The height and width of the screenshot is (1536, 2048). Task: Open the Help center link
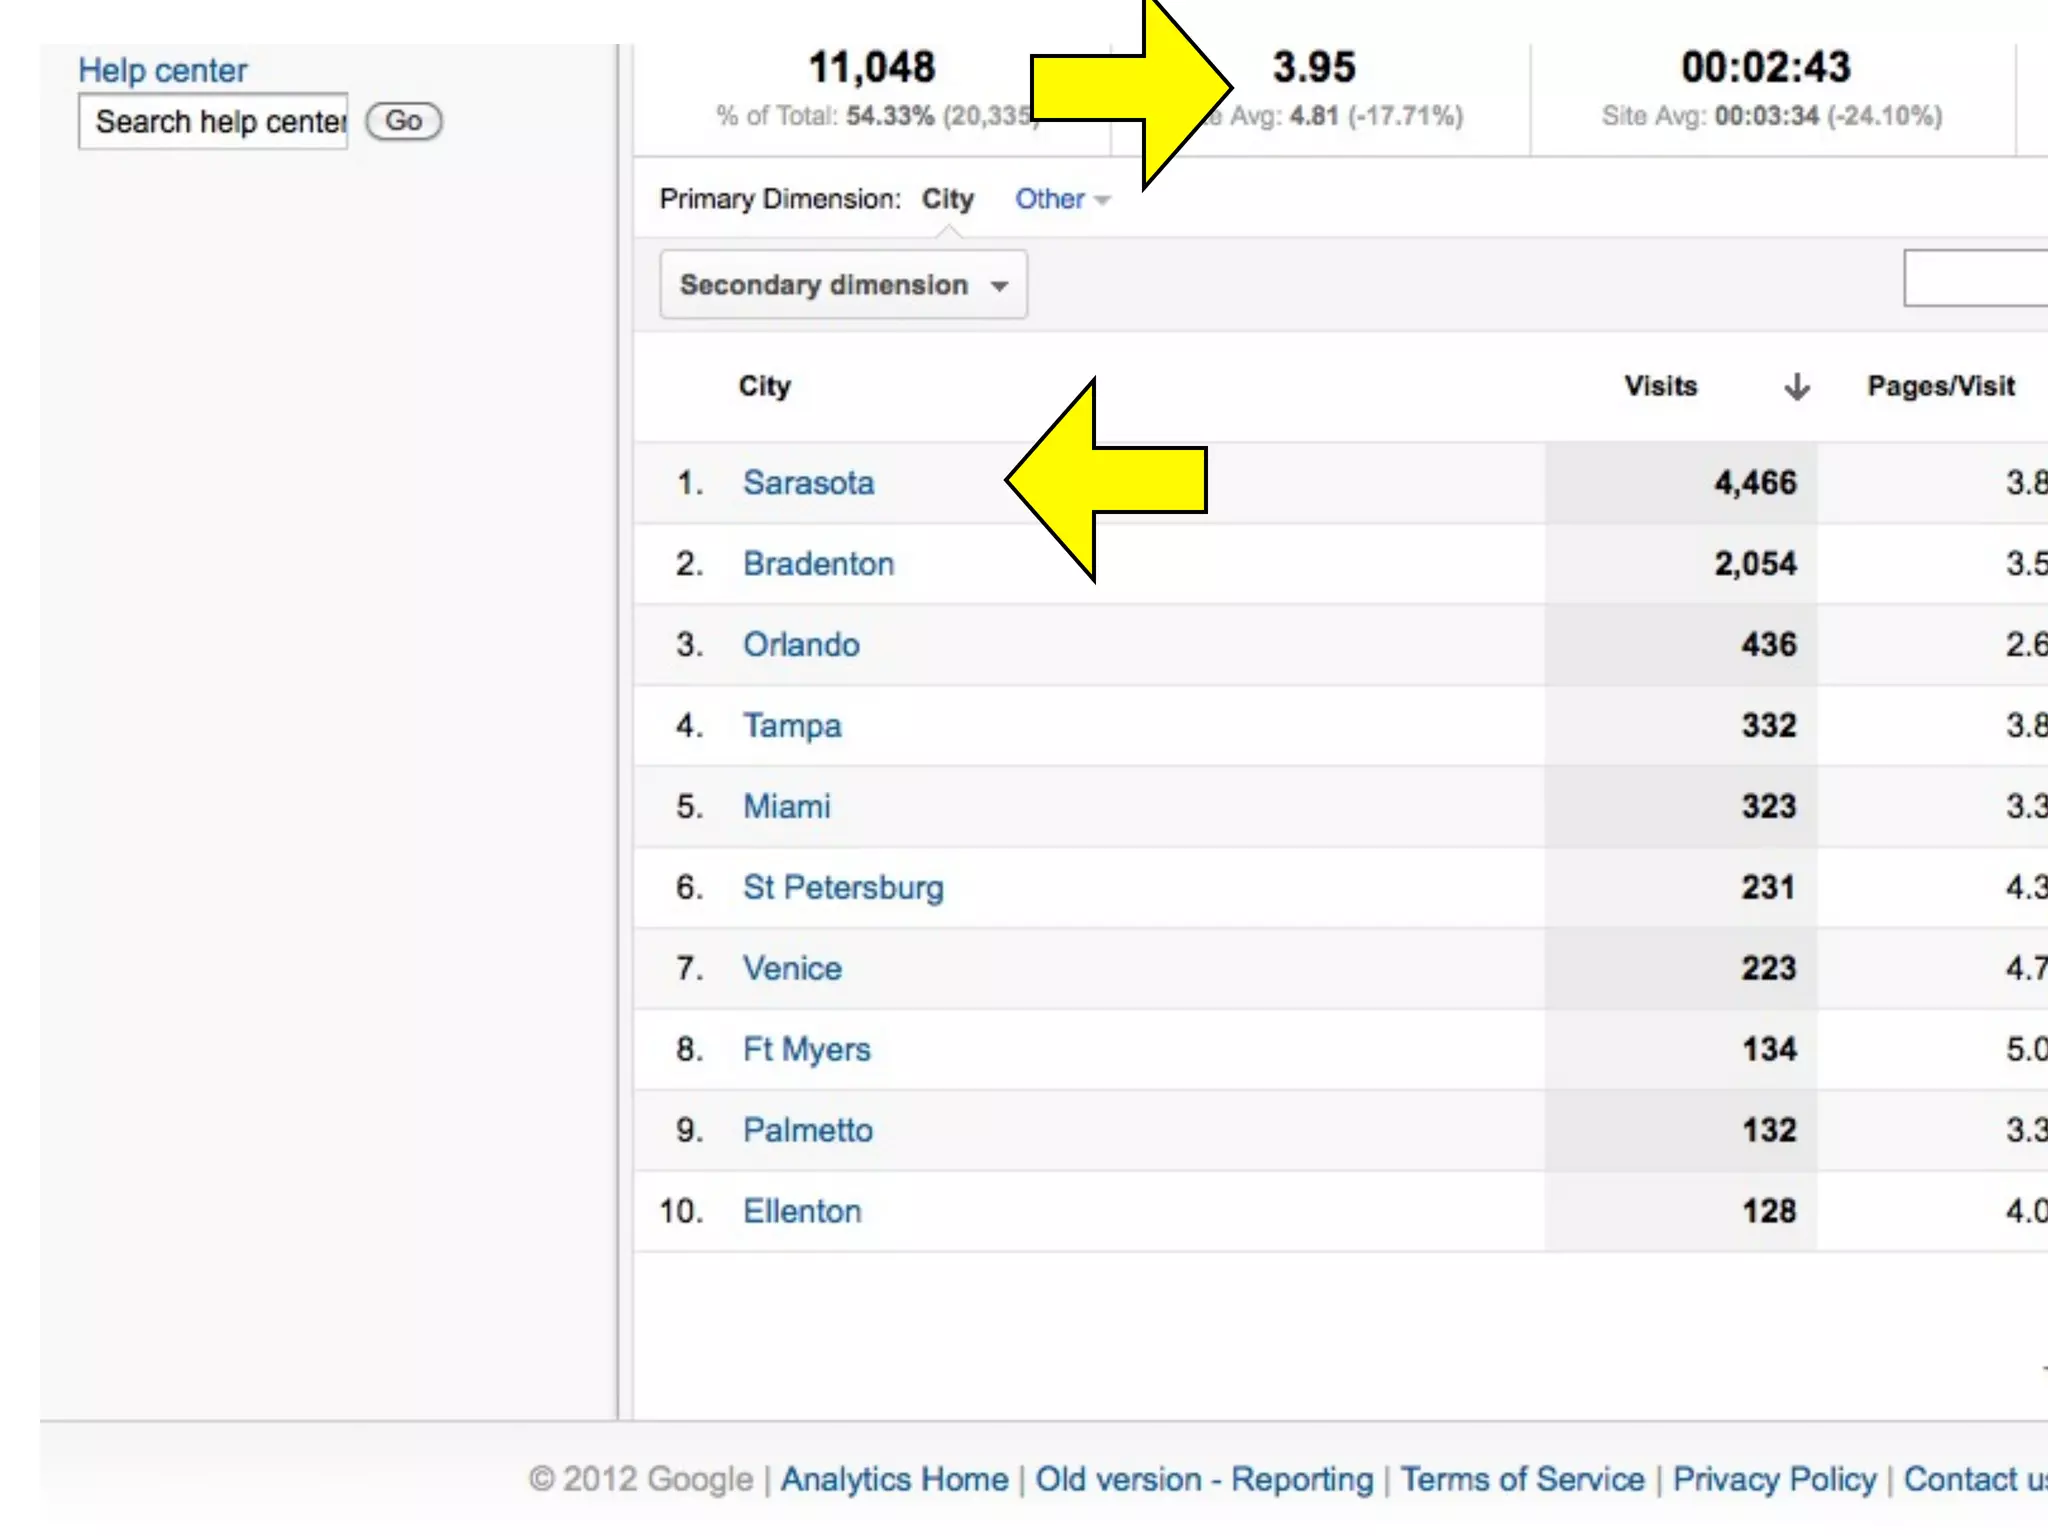pos(162,70)
